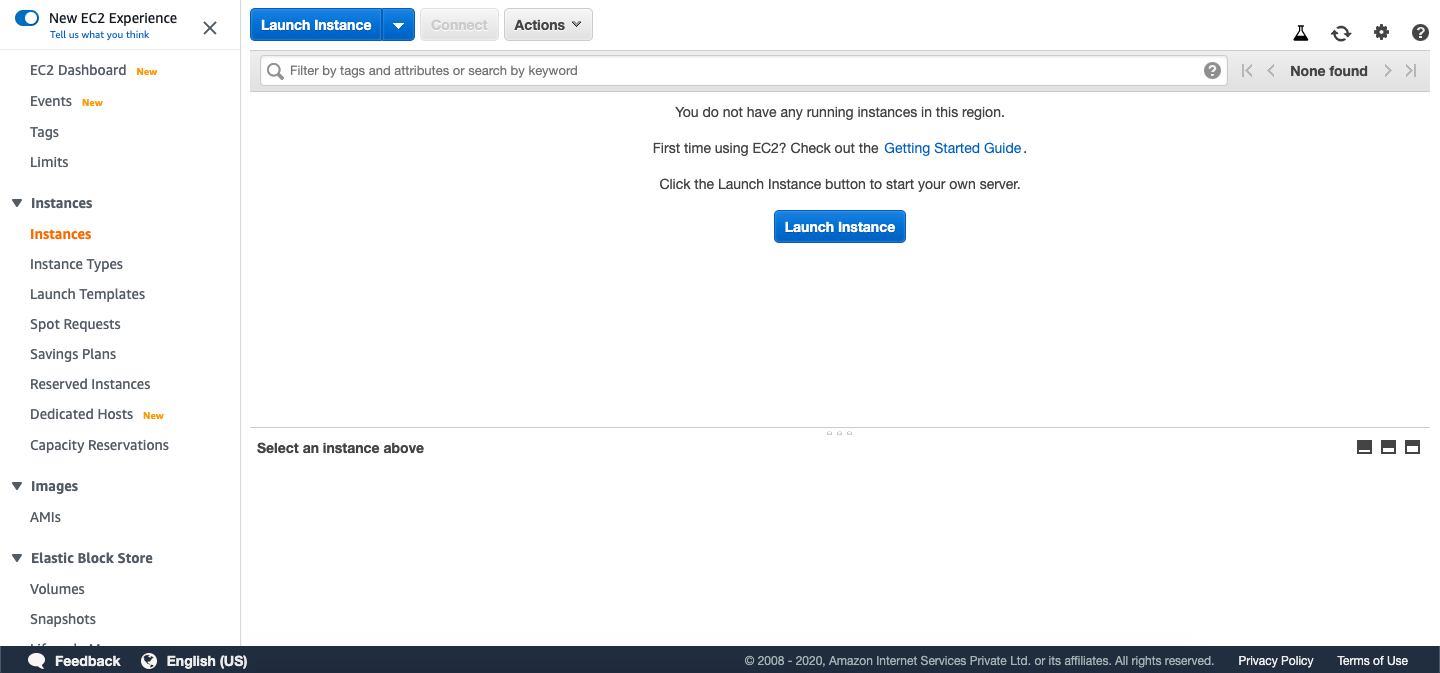This screenshot has width=1440, height=673.
Task: Open Dedicated Hosts in sidebar
Action: 81,414
